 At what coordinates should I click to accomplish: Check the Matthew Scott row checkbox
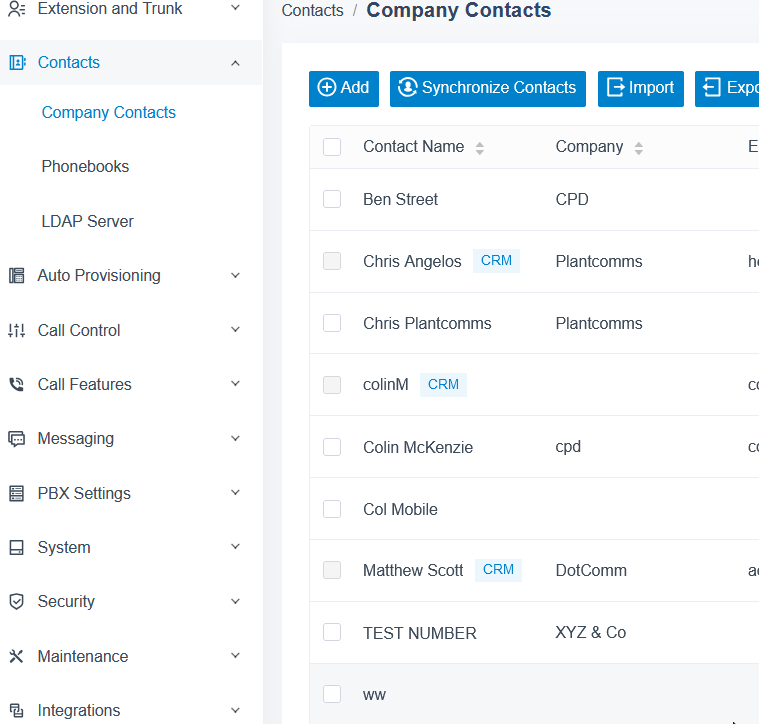point(332,570)
